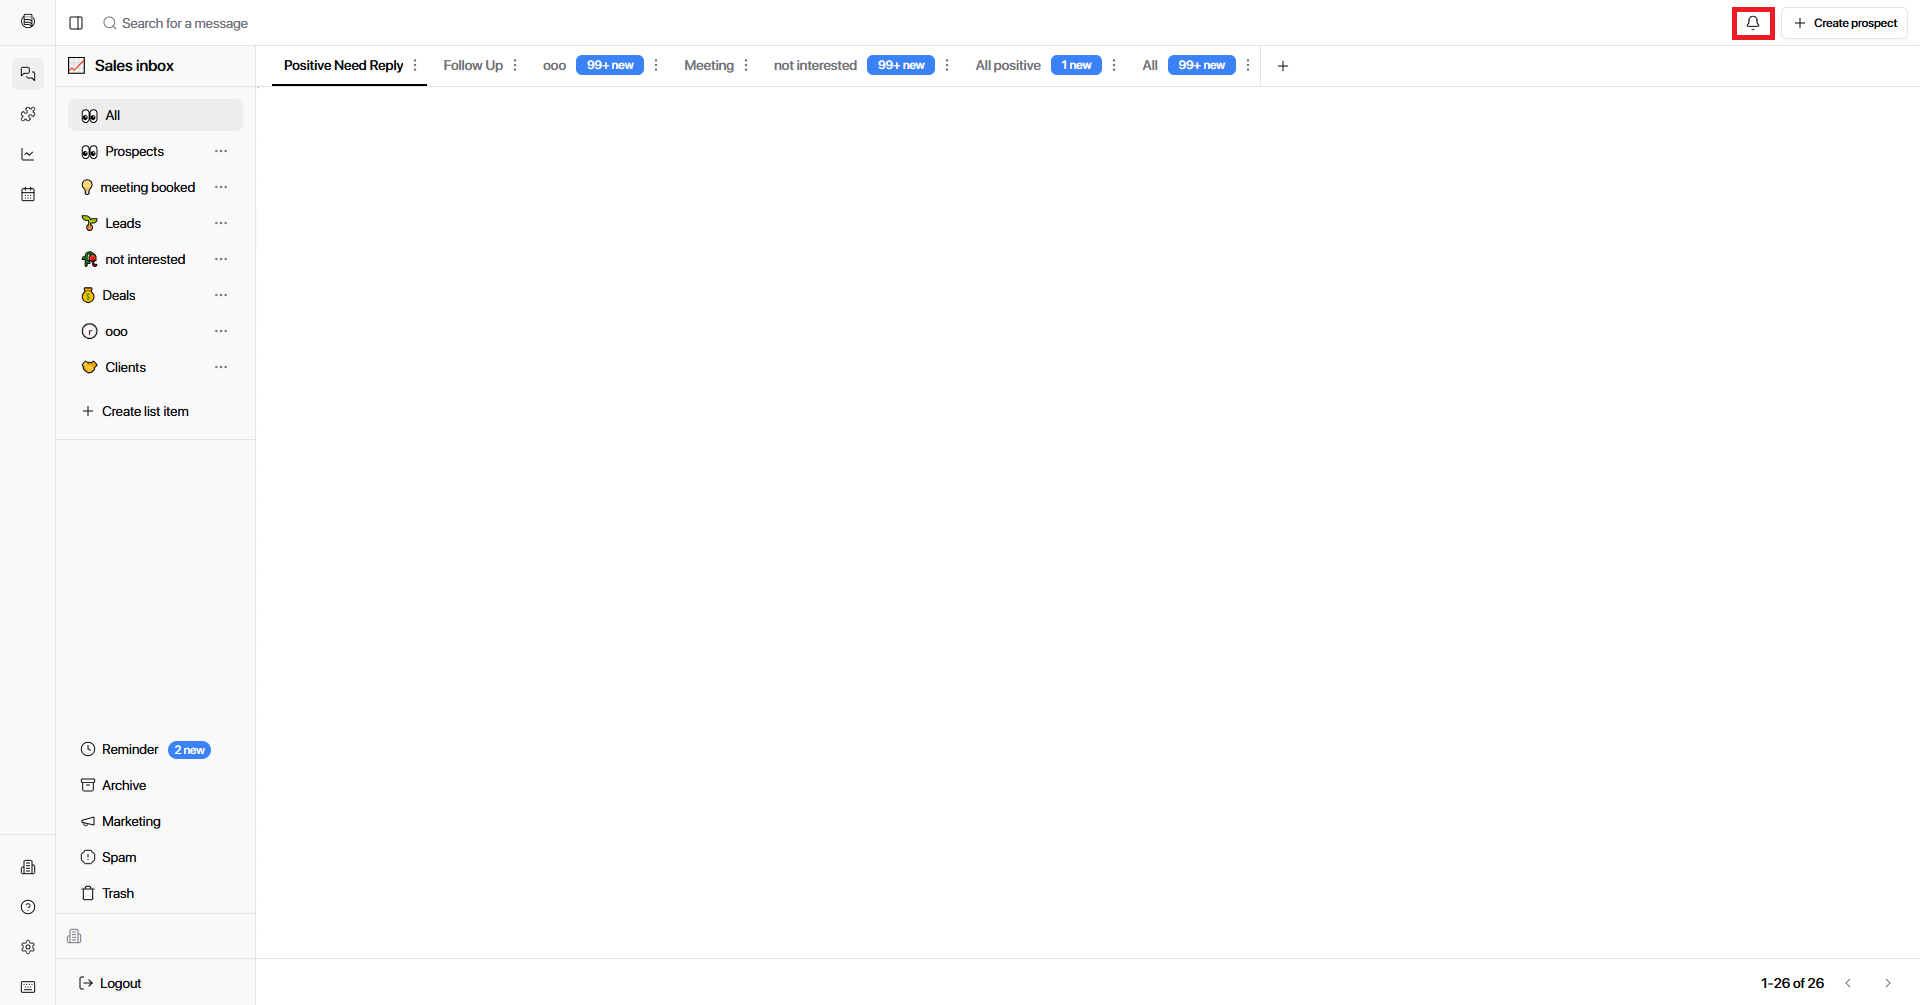Click Create list item
This screenshot has height=1005, width=1920.
coord(135,411)
